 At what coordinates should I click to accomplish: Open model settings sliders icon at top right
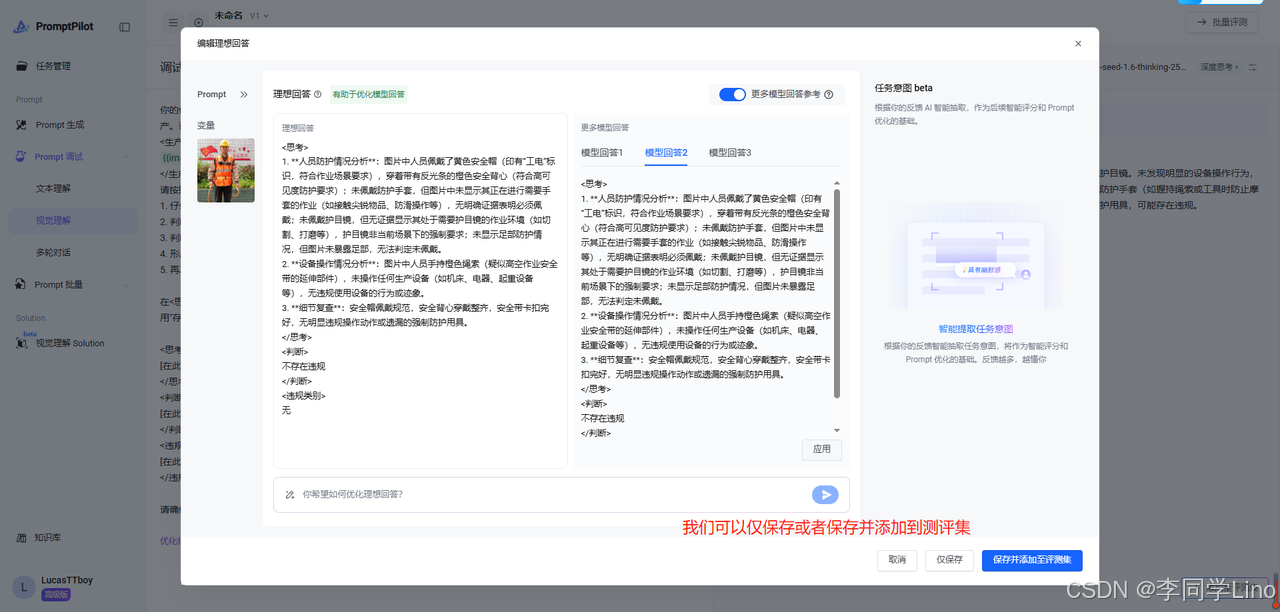pyautogui.click(x=1254, y=67)
